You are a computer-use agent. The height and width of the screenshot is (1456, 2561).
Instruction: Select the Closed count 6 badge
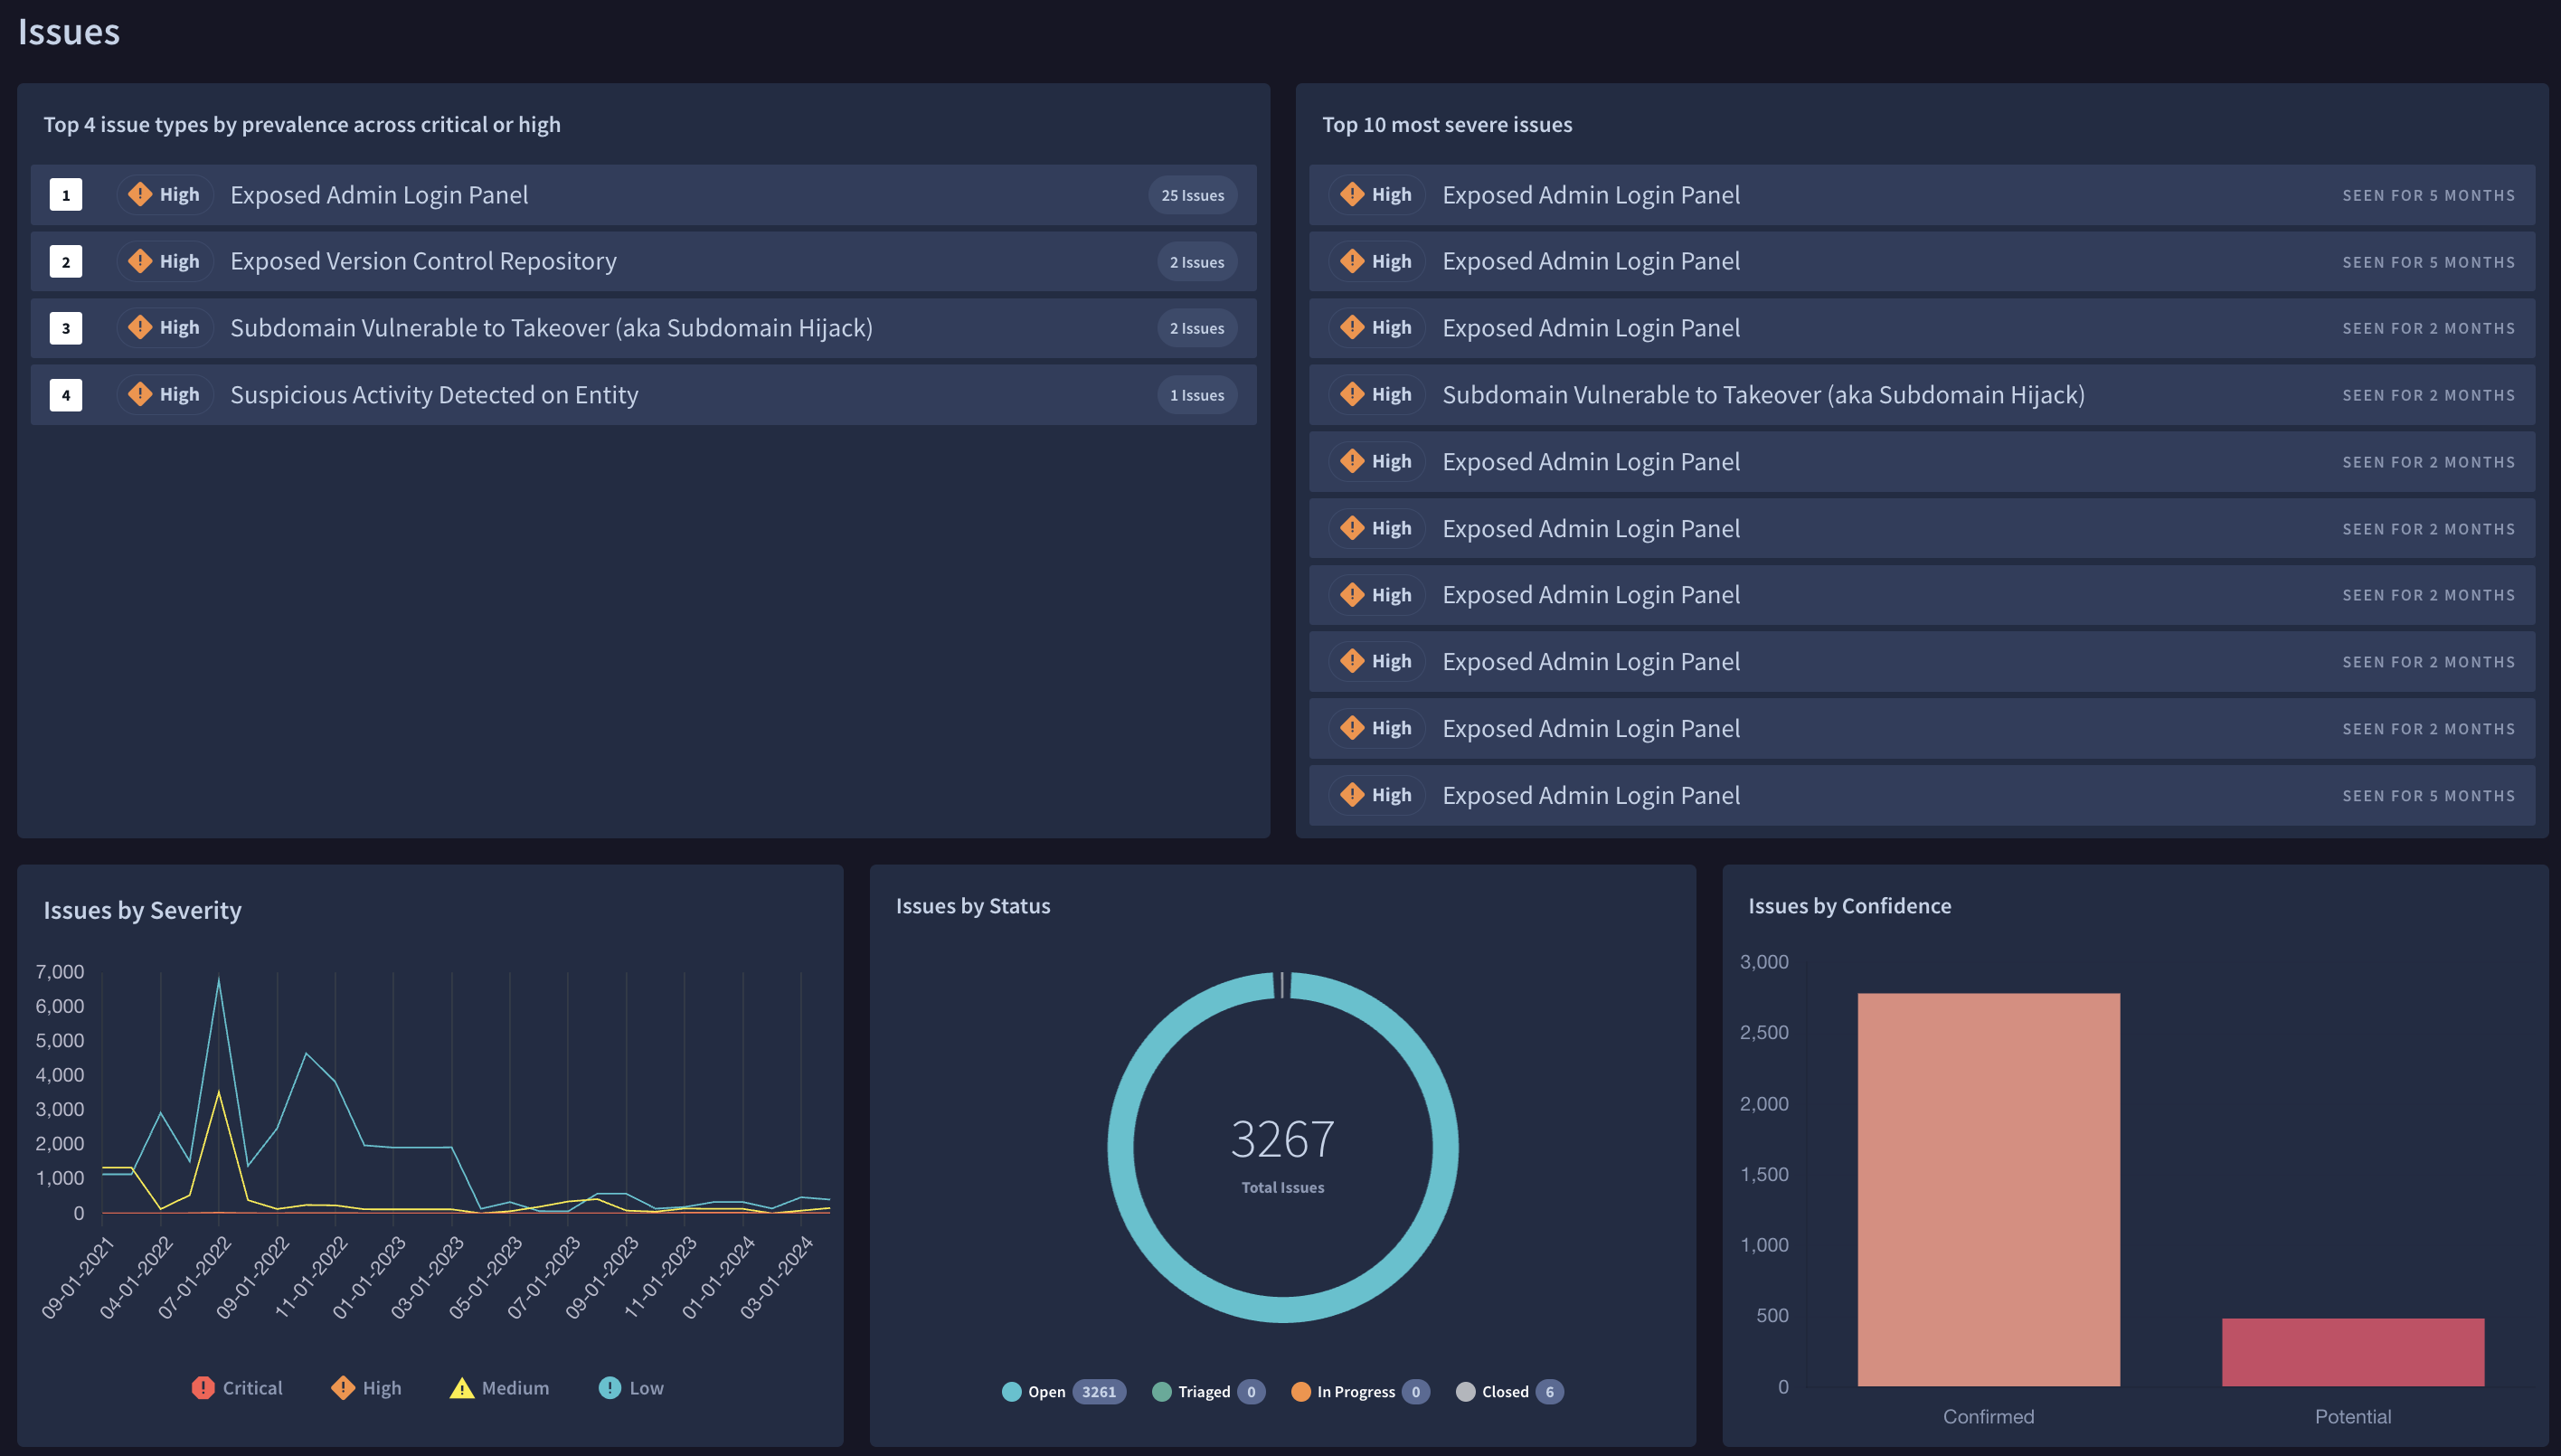(x=1549, y=1392)
